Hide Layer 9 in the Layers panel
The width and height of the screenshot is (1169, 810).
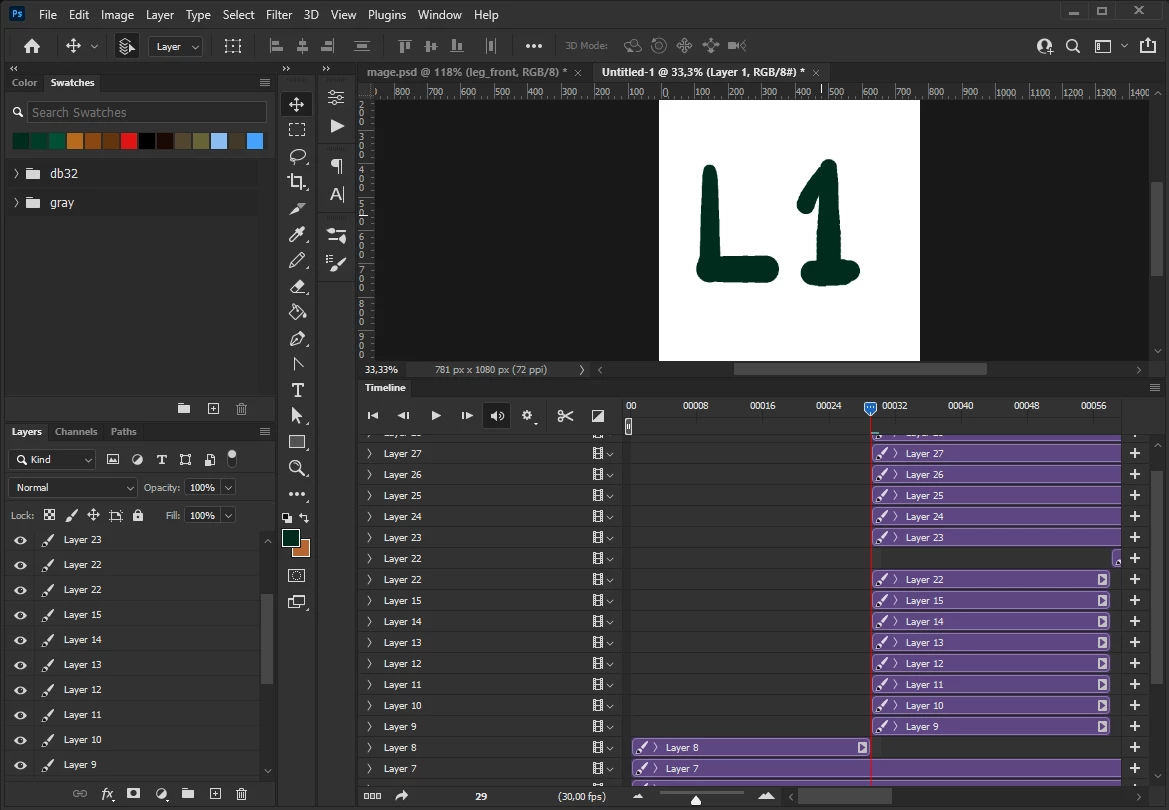click(20, 765)
